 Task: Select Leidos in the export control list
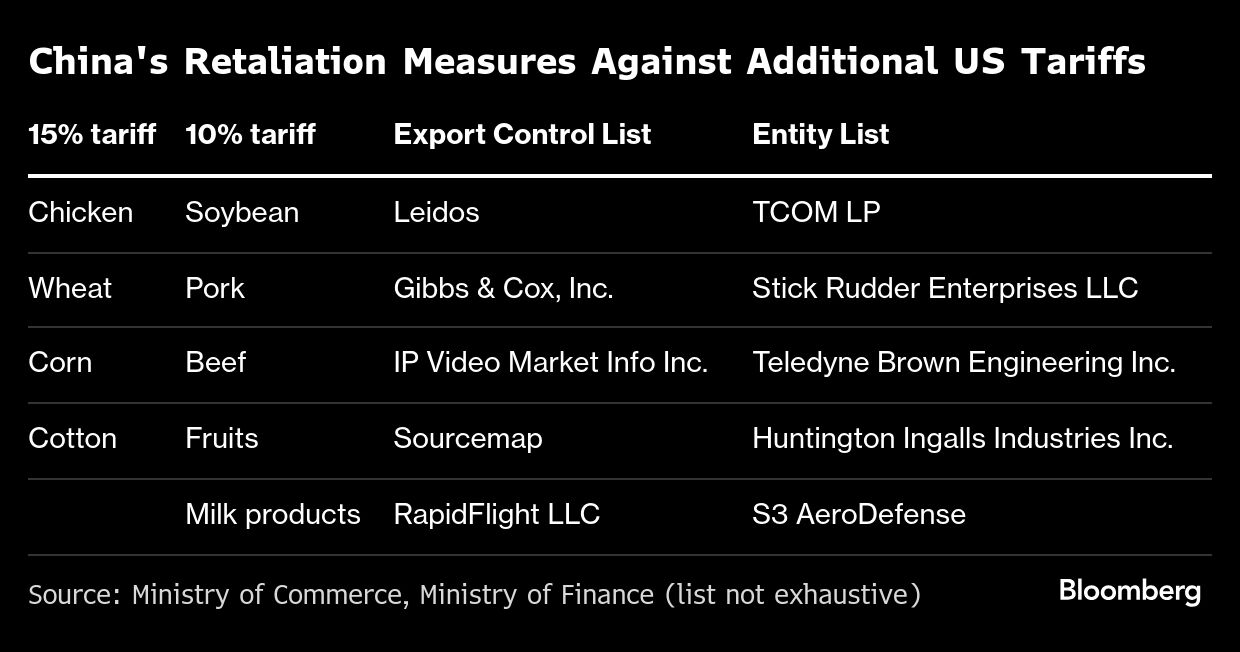click(x=436, y=212)
